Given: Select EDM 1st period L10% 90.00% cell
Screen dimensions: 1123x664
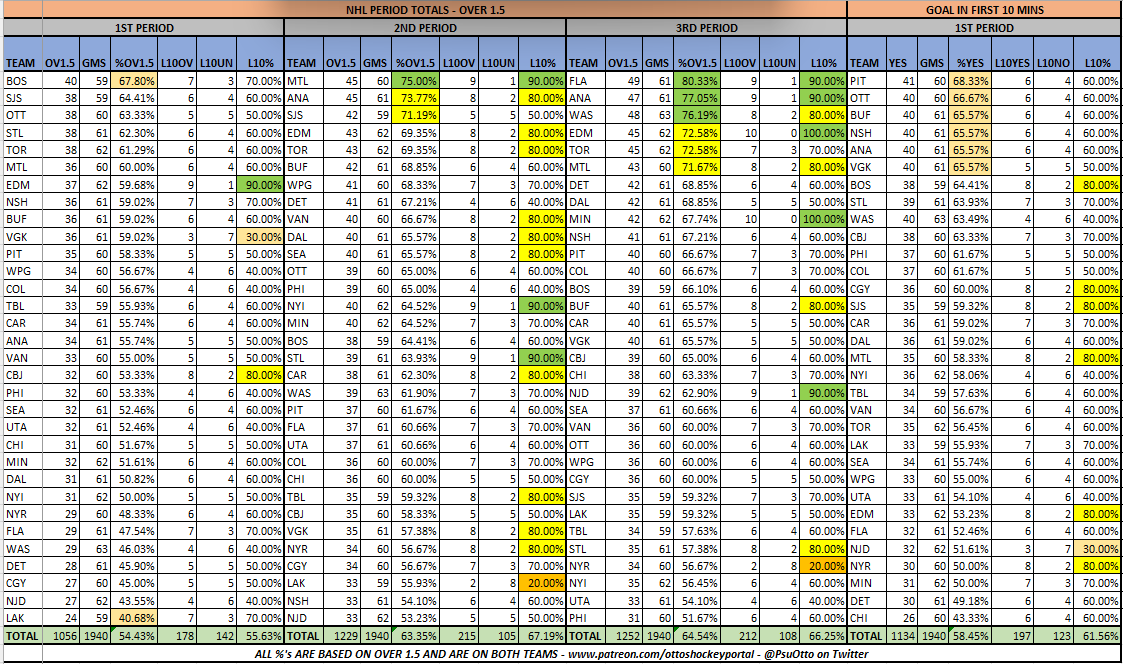Looking at the screenshot, I should click(x=261, y=185).
